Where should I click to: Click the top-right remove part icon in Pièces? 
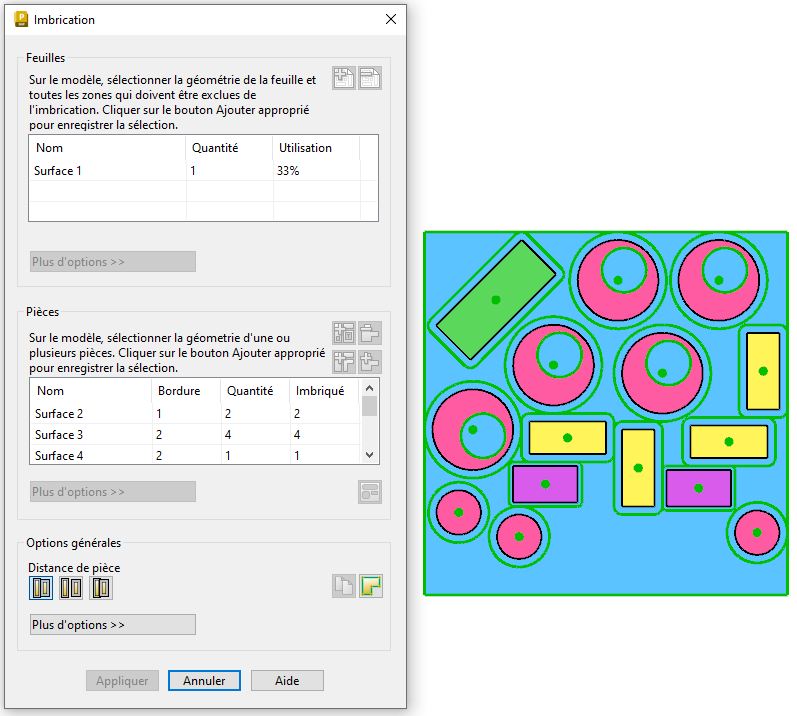[x=371, y=334]
